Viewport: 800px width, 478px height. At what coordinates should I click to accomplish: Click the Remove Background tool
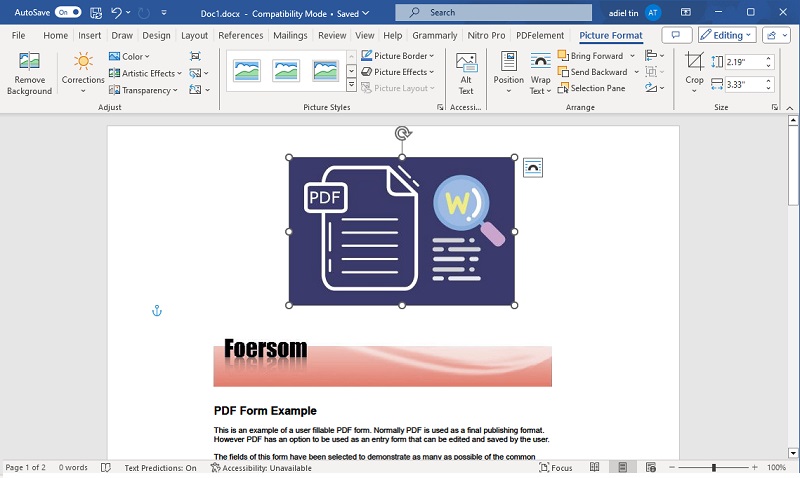[29, 73]
